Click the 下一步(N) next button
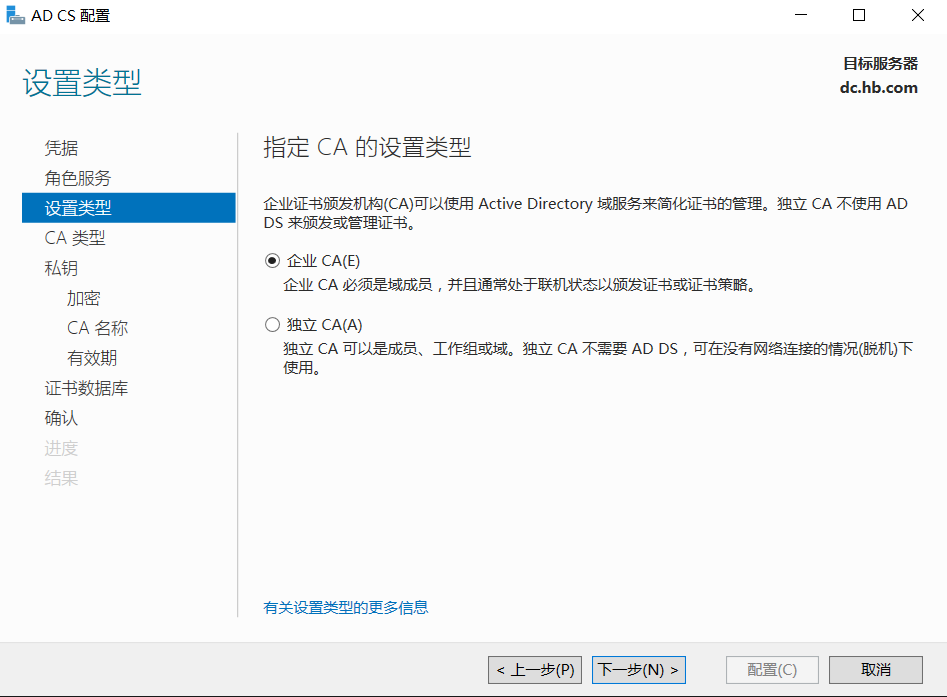The height and width of the screenshot is (697, 947). coord(639,670)
